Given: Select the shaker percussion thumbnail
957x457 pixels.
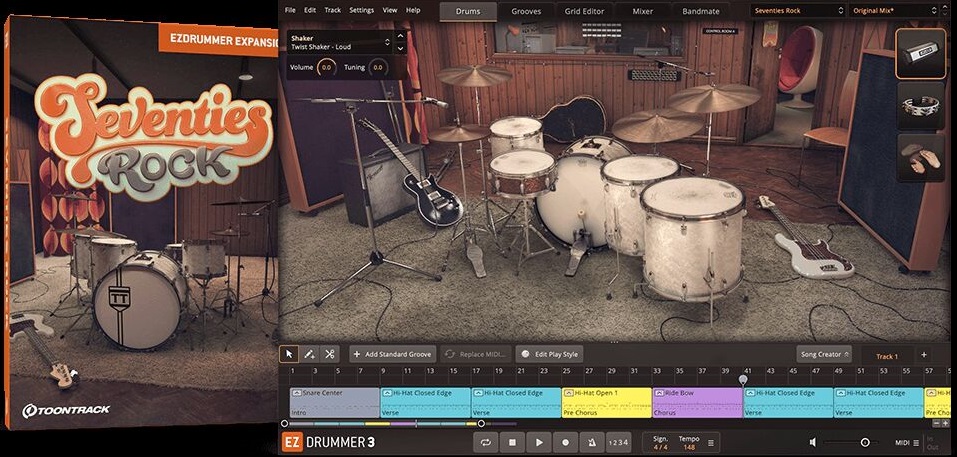Looking at the screenshot, I should pyautogui.click(x=921, y=53).
